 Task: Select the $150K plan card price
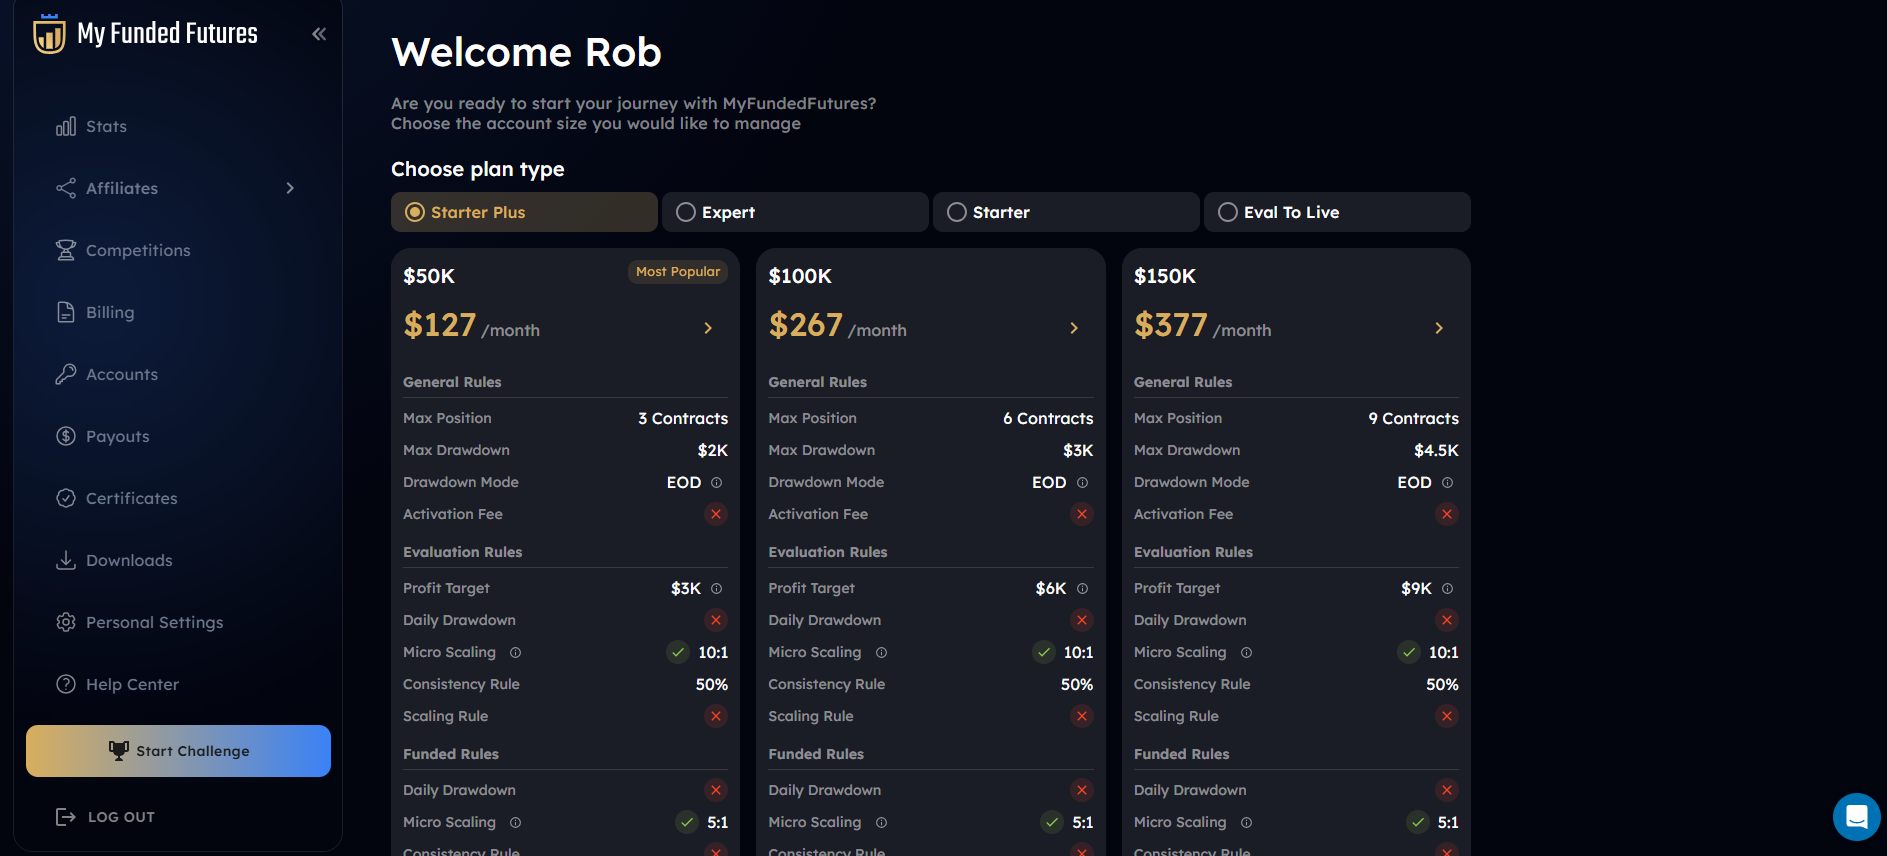coord(1171,325)
